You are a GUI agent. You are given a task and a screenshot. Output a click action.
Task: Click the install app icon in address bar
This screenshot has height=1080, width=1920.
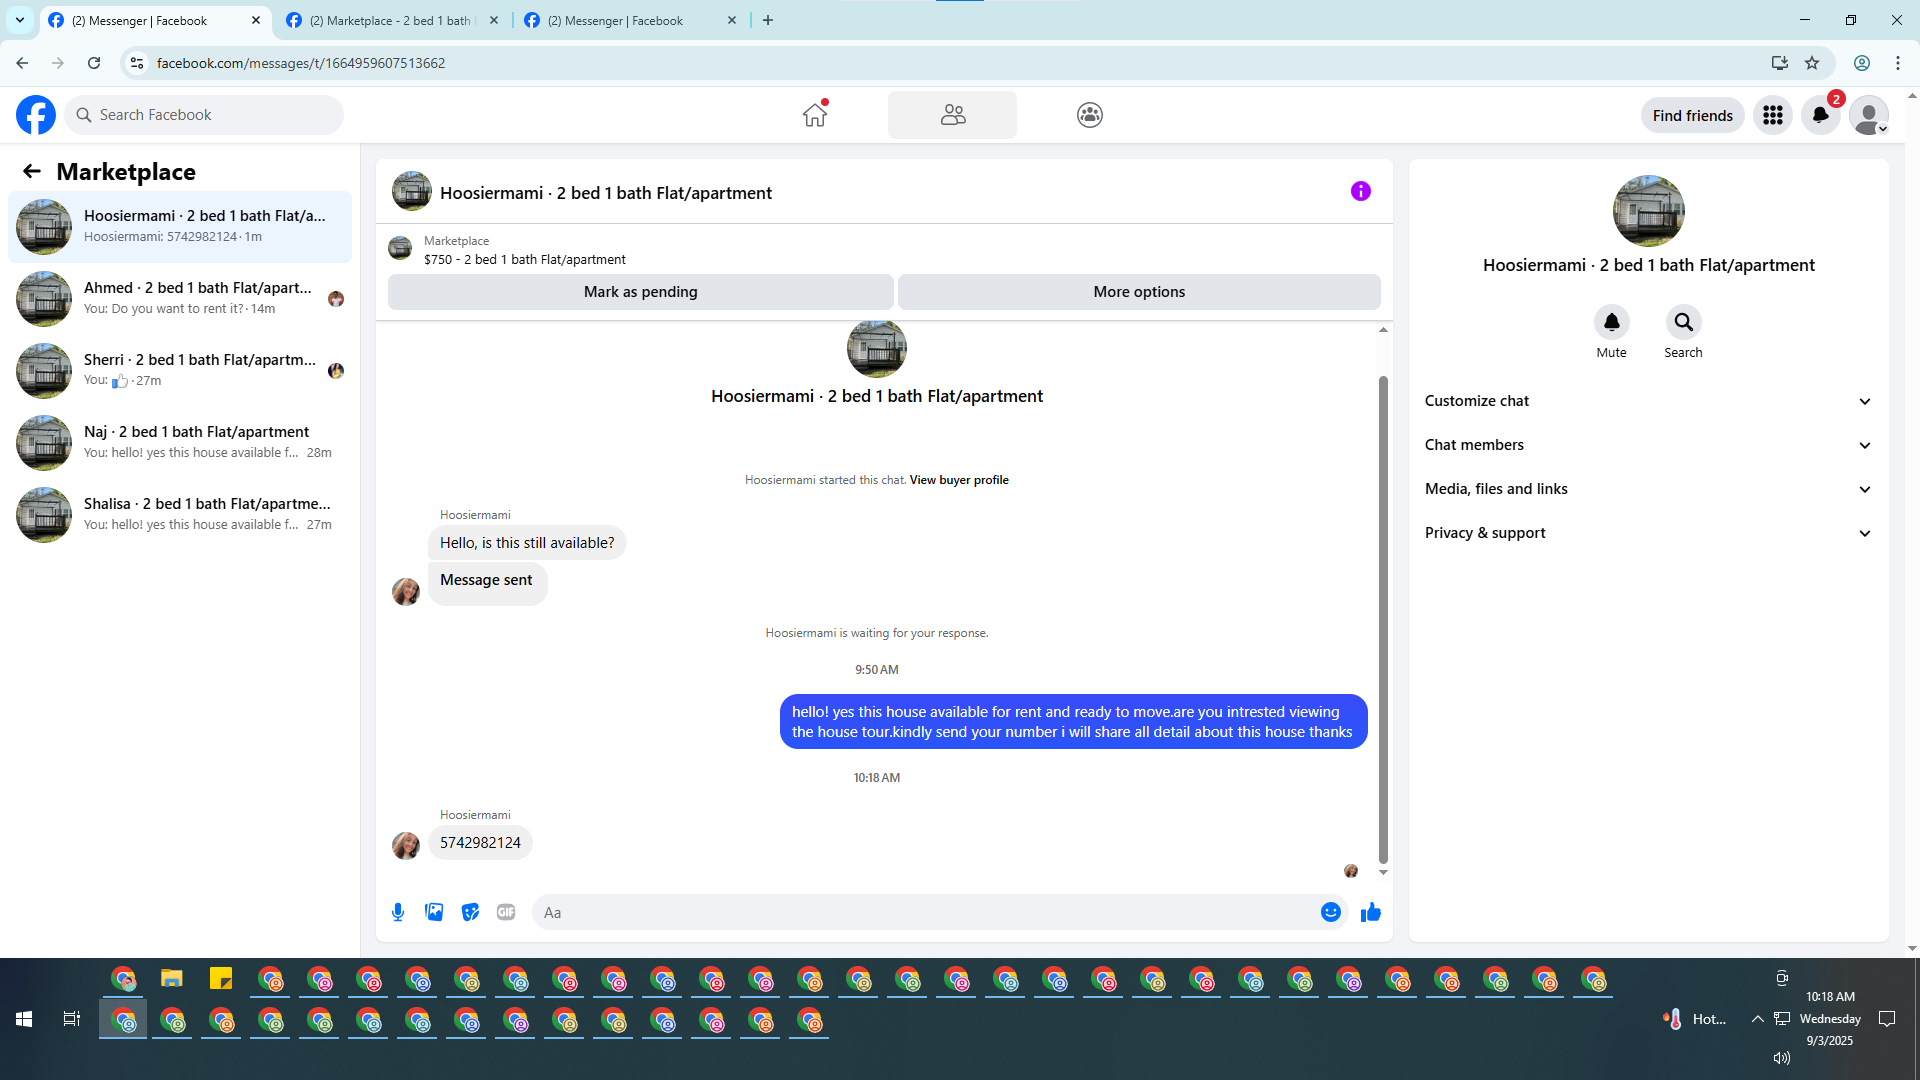[x=1779, y=63]
